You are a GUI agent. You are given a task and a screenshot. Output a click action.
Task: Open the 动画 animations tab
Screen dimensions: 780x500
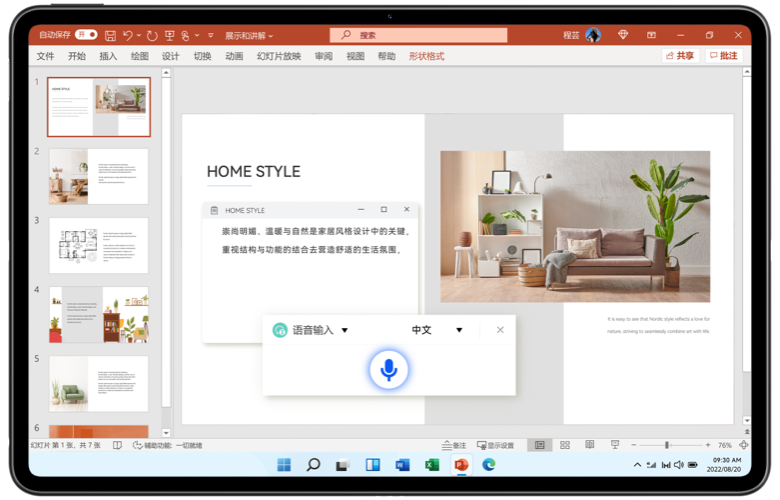[x=234, y=56]
